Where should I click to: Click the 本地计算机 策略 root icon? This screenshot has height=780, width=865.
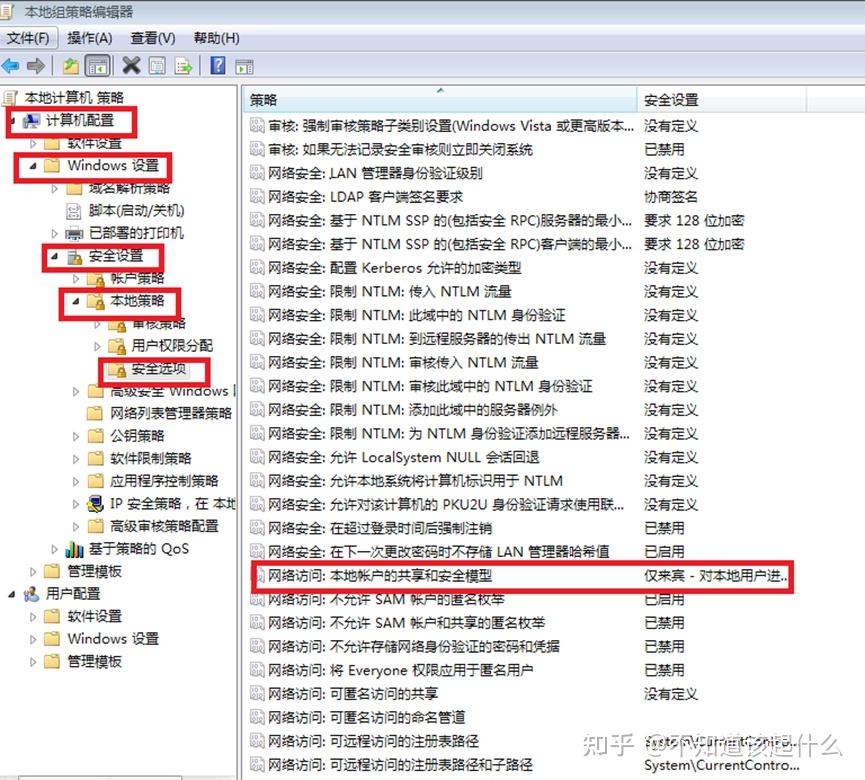coord(9,98)
